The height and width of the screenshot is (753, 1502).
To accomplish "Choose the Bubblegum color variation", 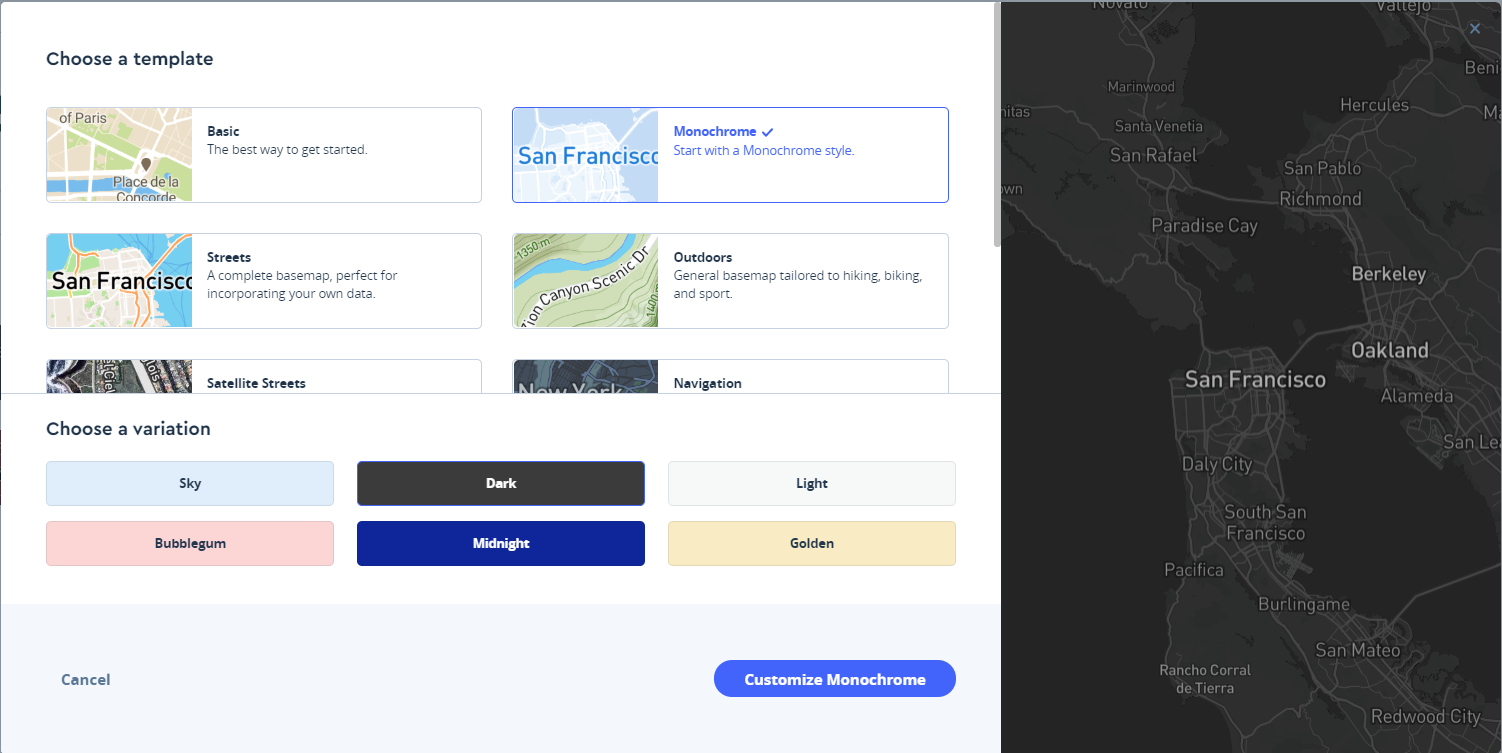I will pyautogui.click(x=189, y=543).
